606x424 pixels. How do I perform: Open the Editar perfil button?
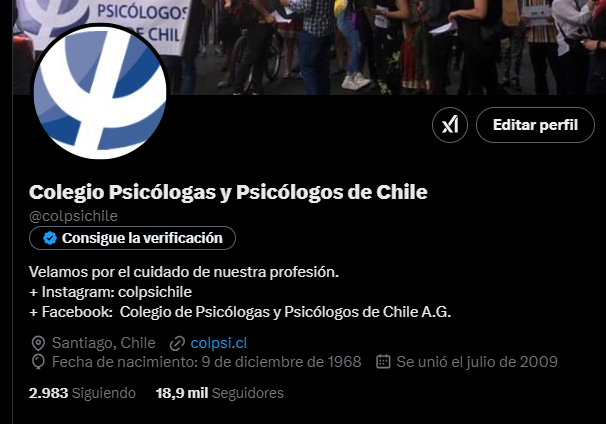535,125
